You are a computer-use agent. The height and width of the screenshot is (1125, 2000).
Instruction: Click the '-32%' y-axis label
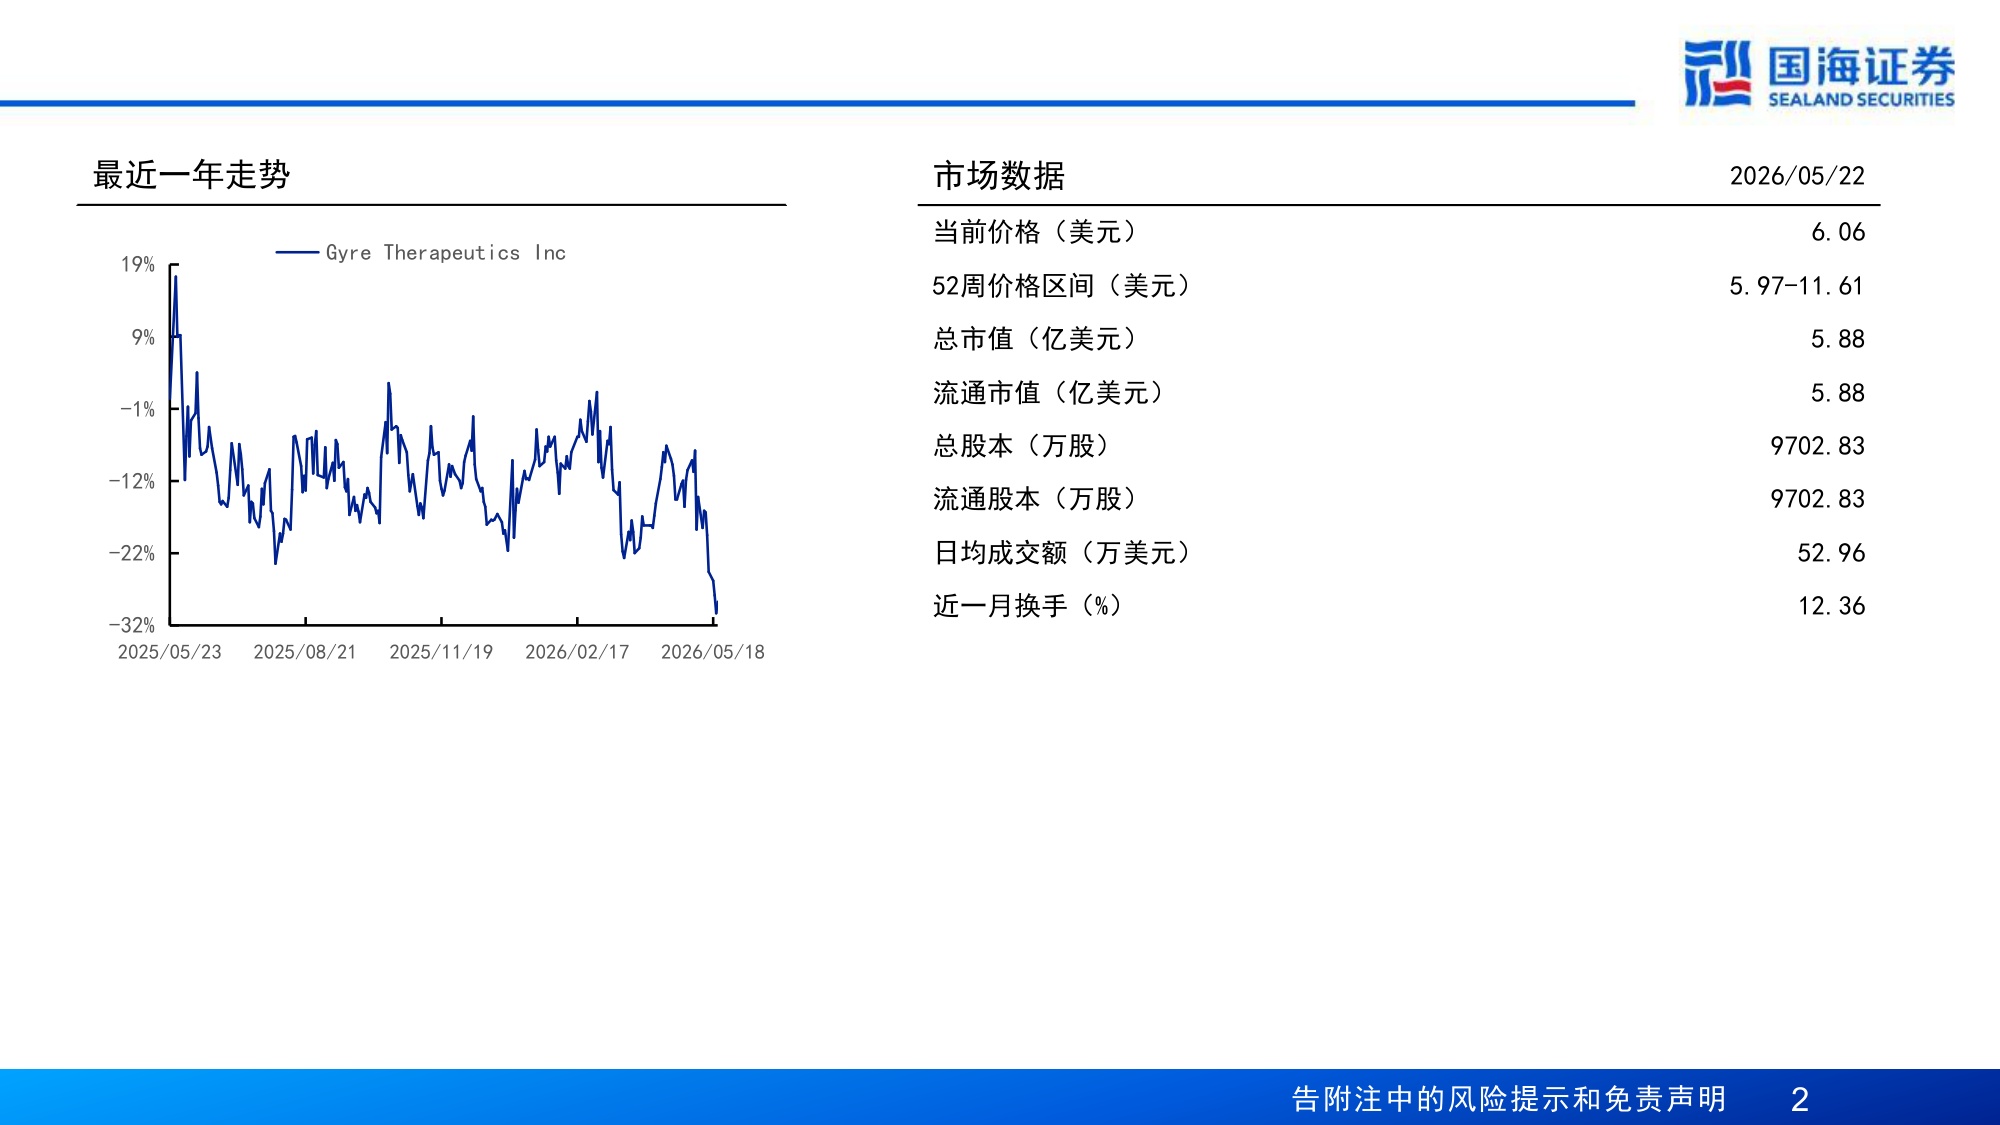click(x=132, y=625)
